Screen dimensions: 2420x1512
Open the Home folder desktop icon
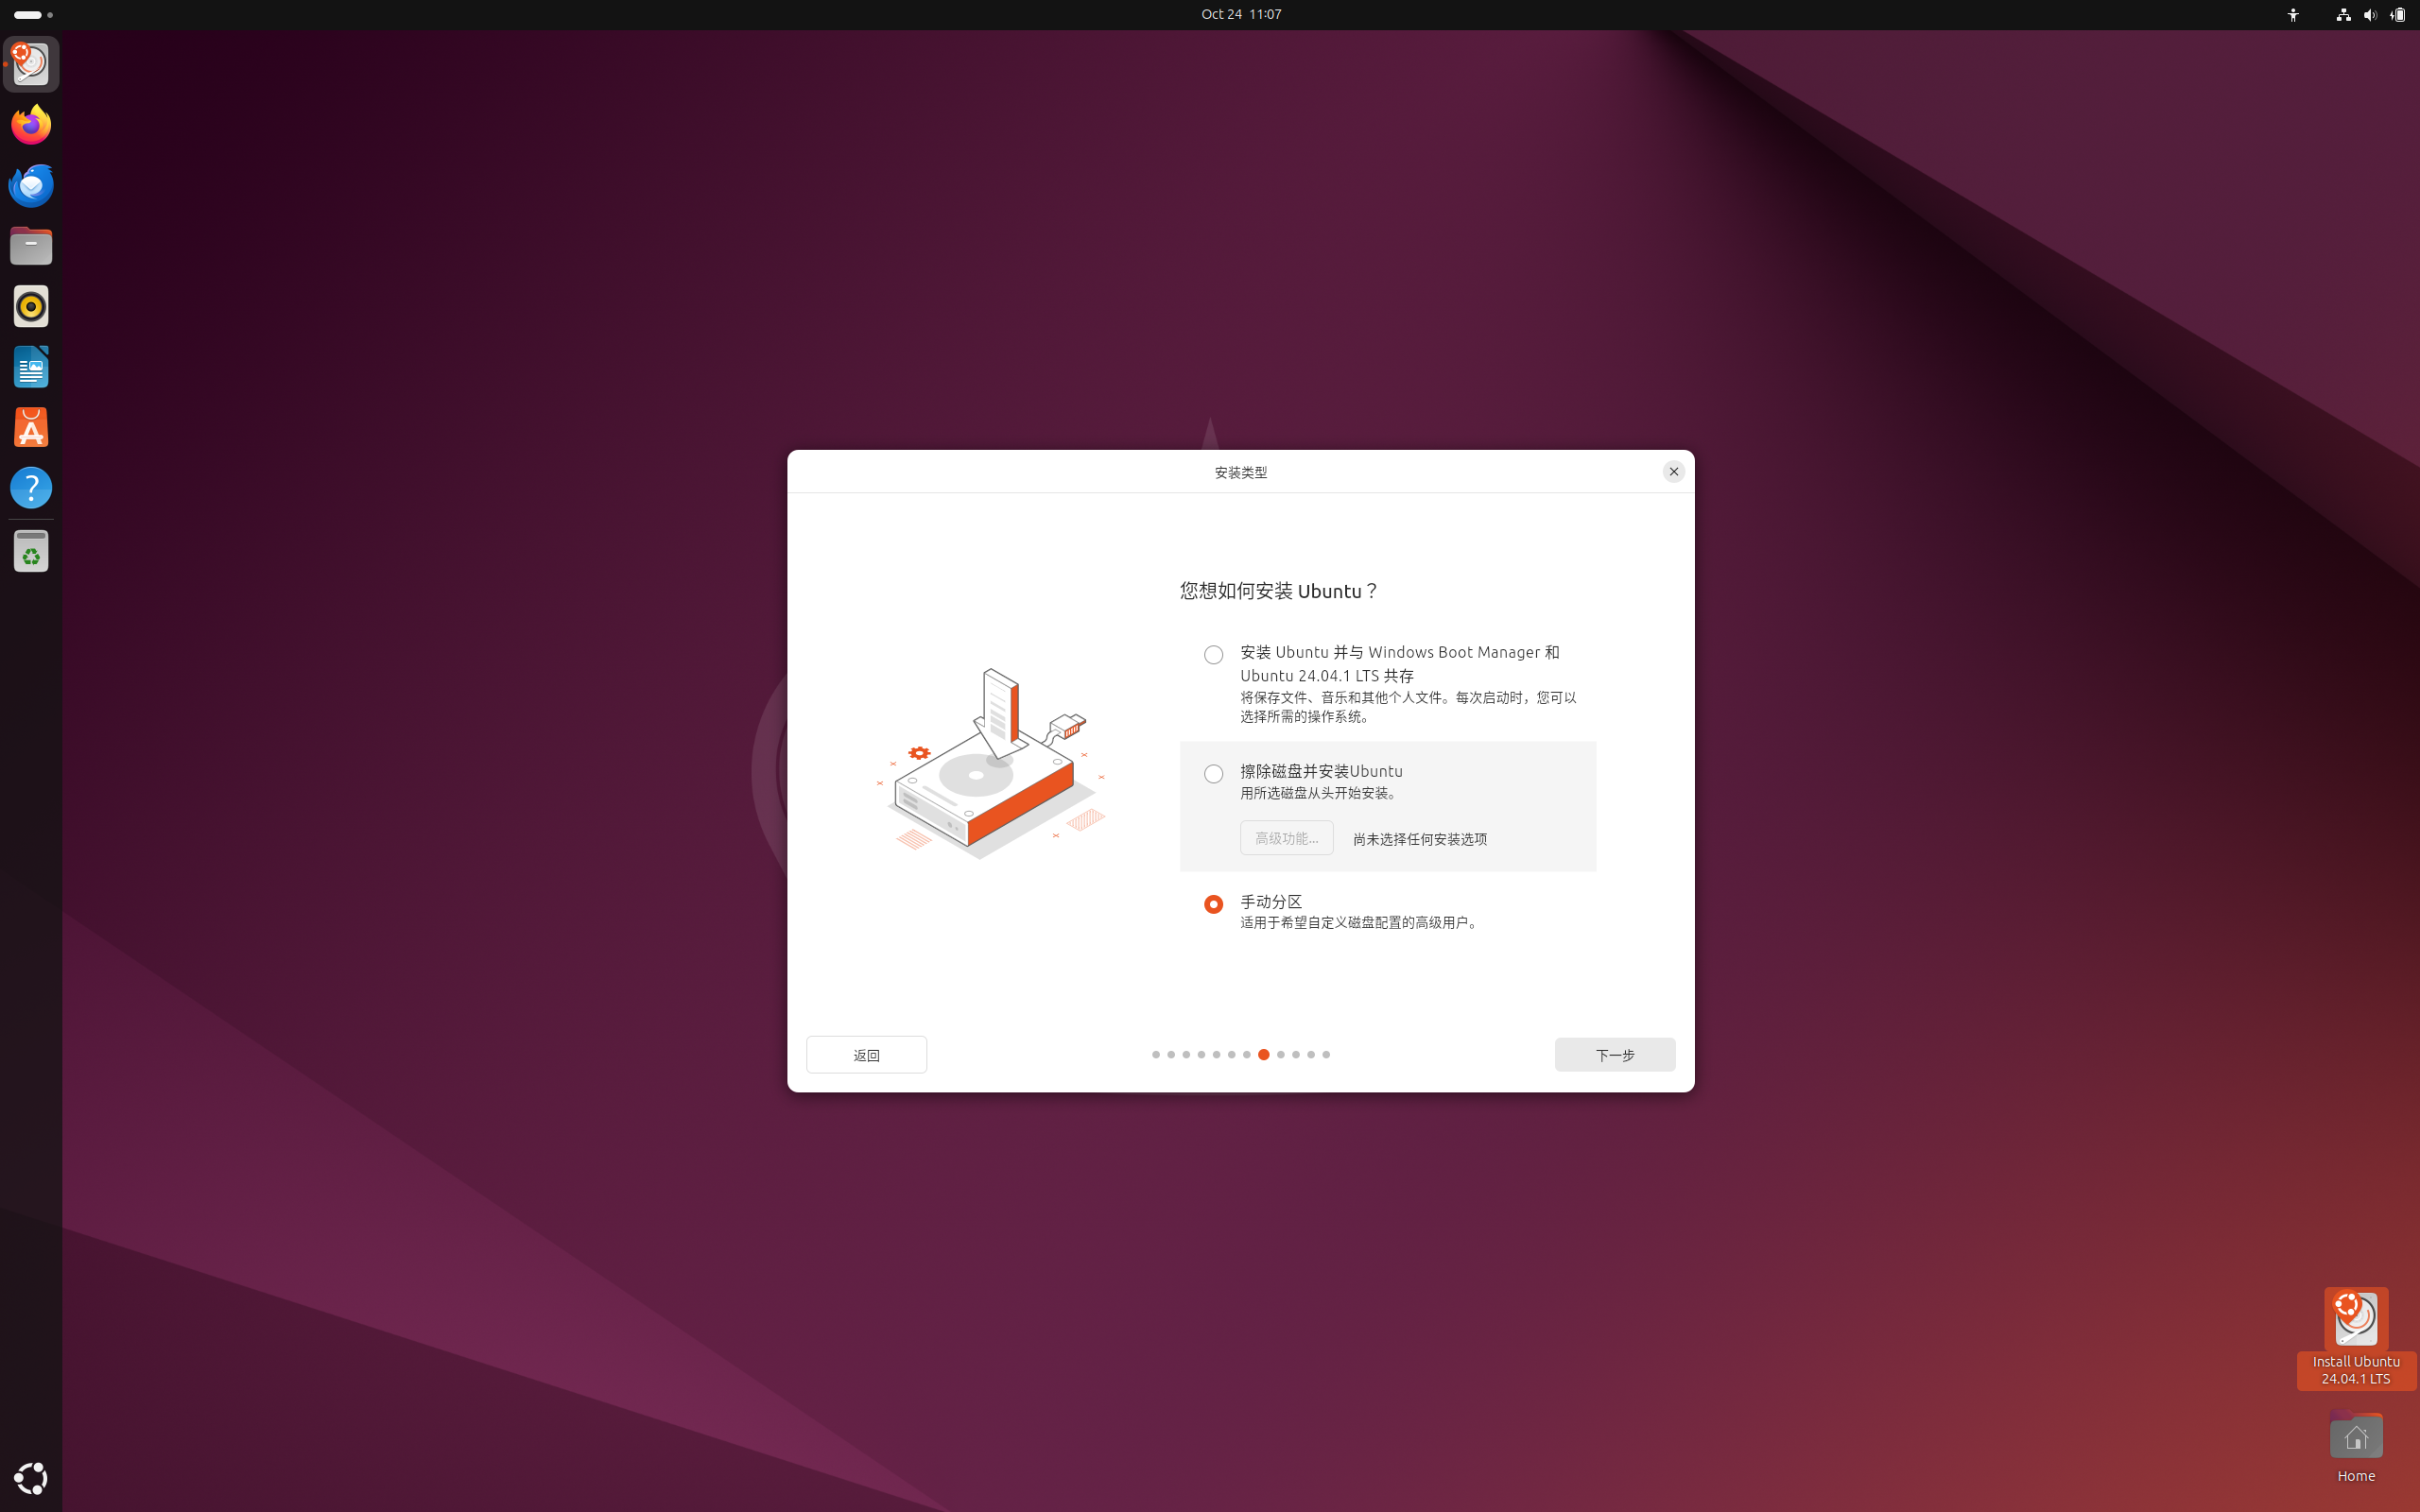coord(2356,1447)
